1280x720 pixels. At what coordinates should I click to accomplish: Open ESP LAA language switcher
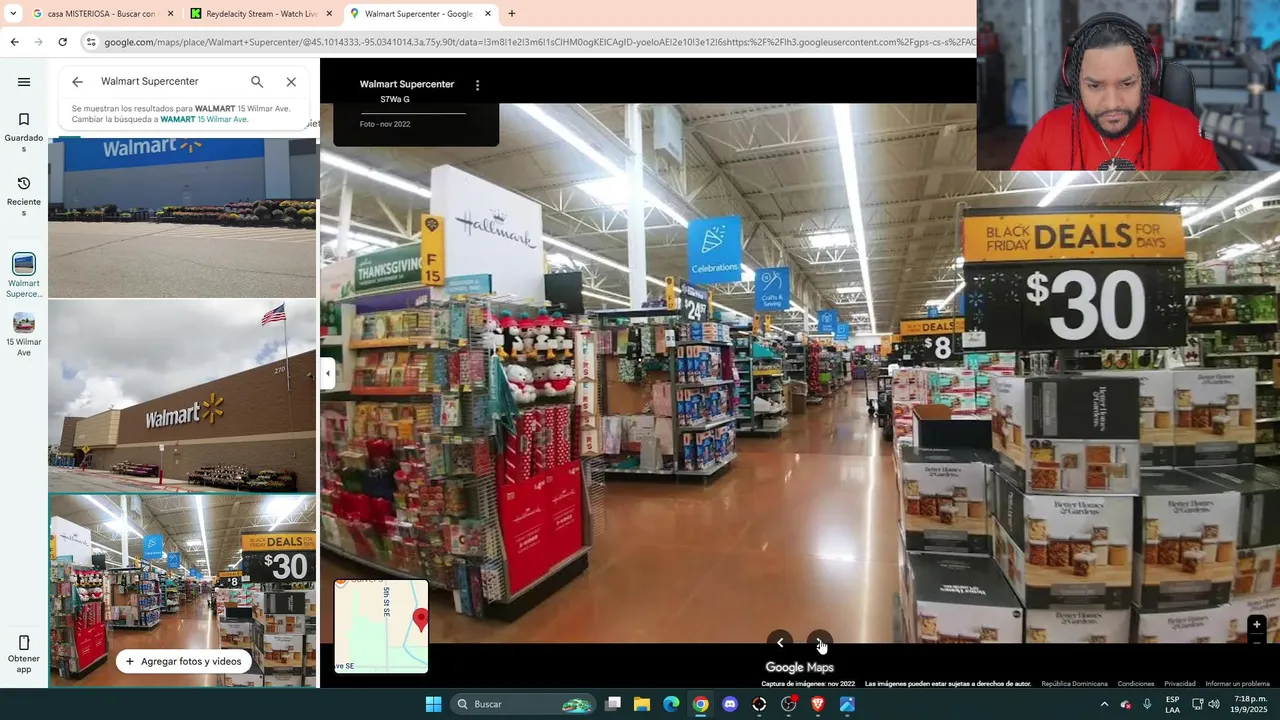click(1172, 704)
